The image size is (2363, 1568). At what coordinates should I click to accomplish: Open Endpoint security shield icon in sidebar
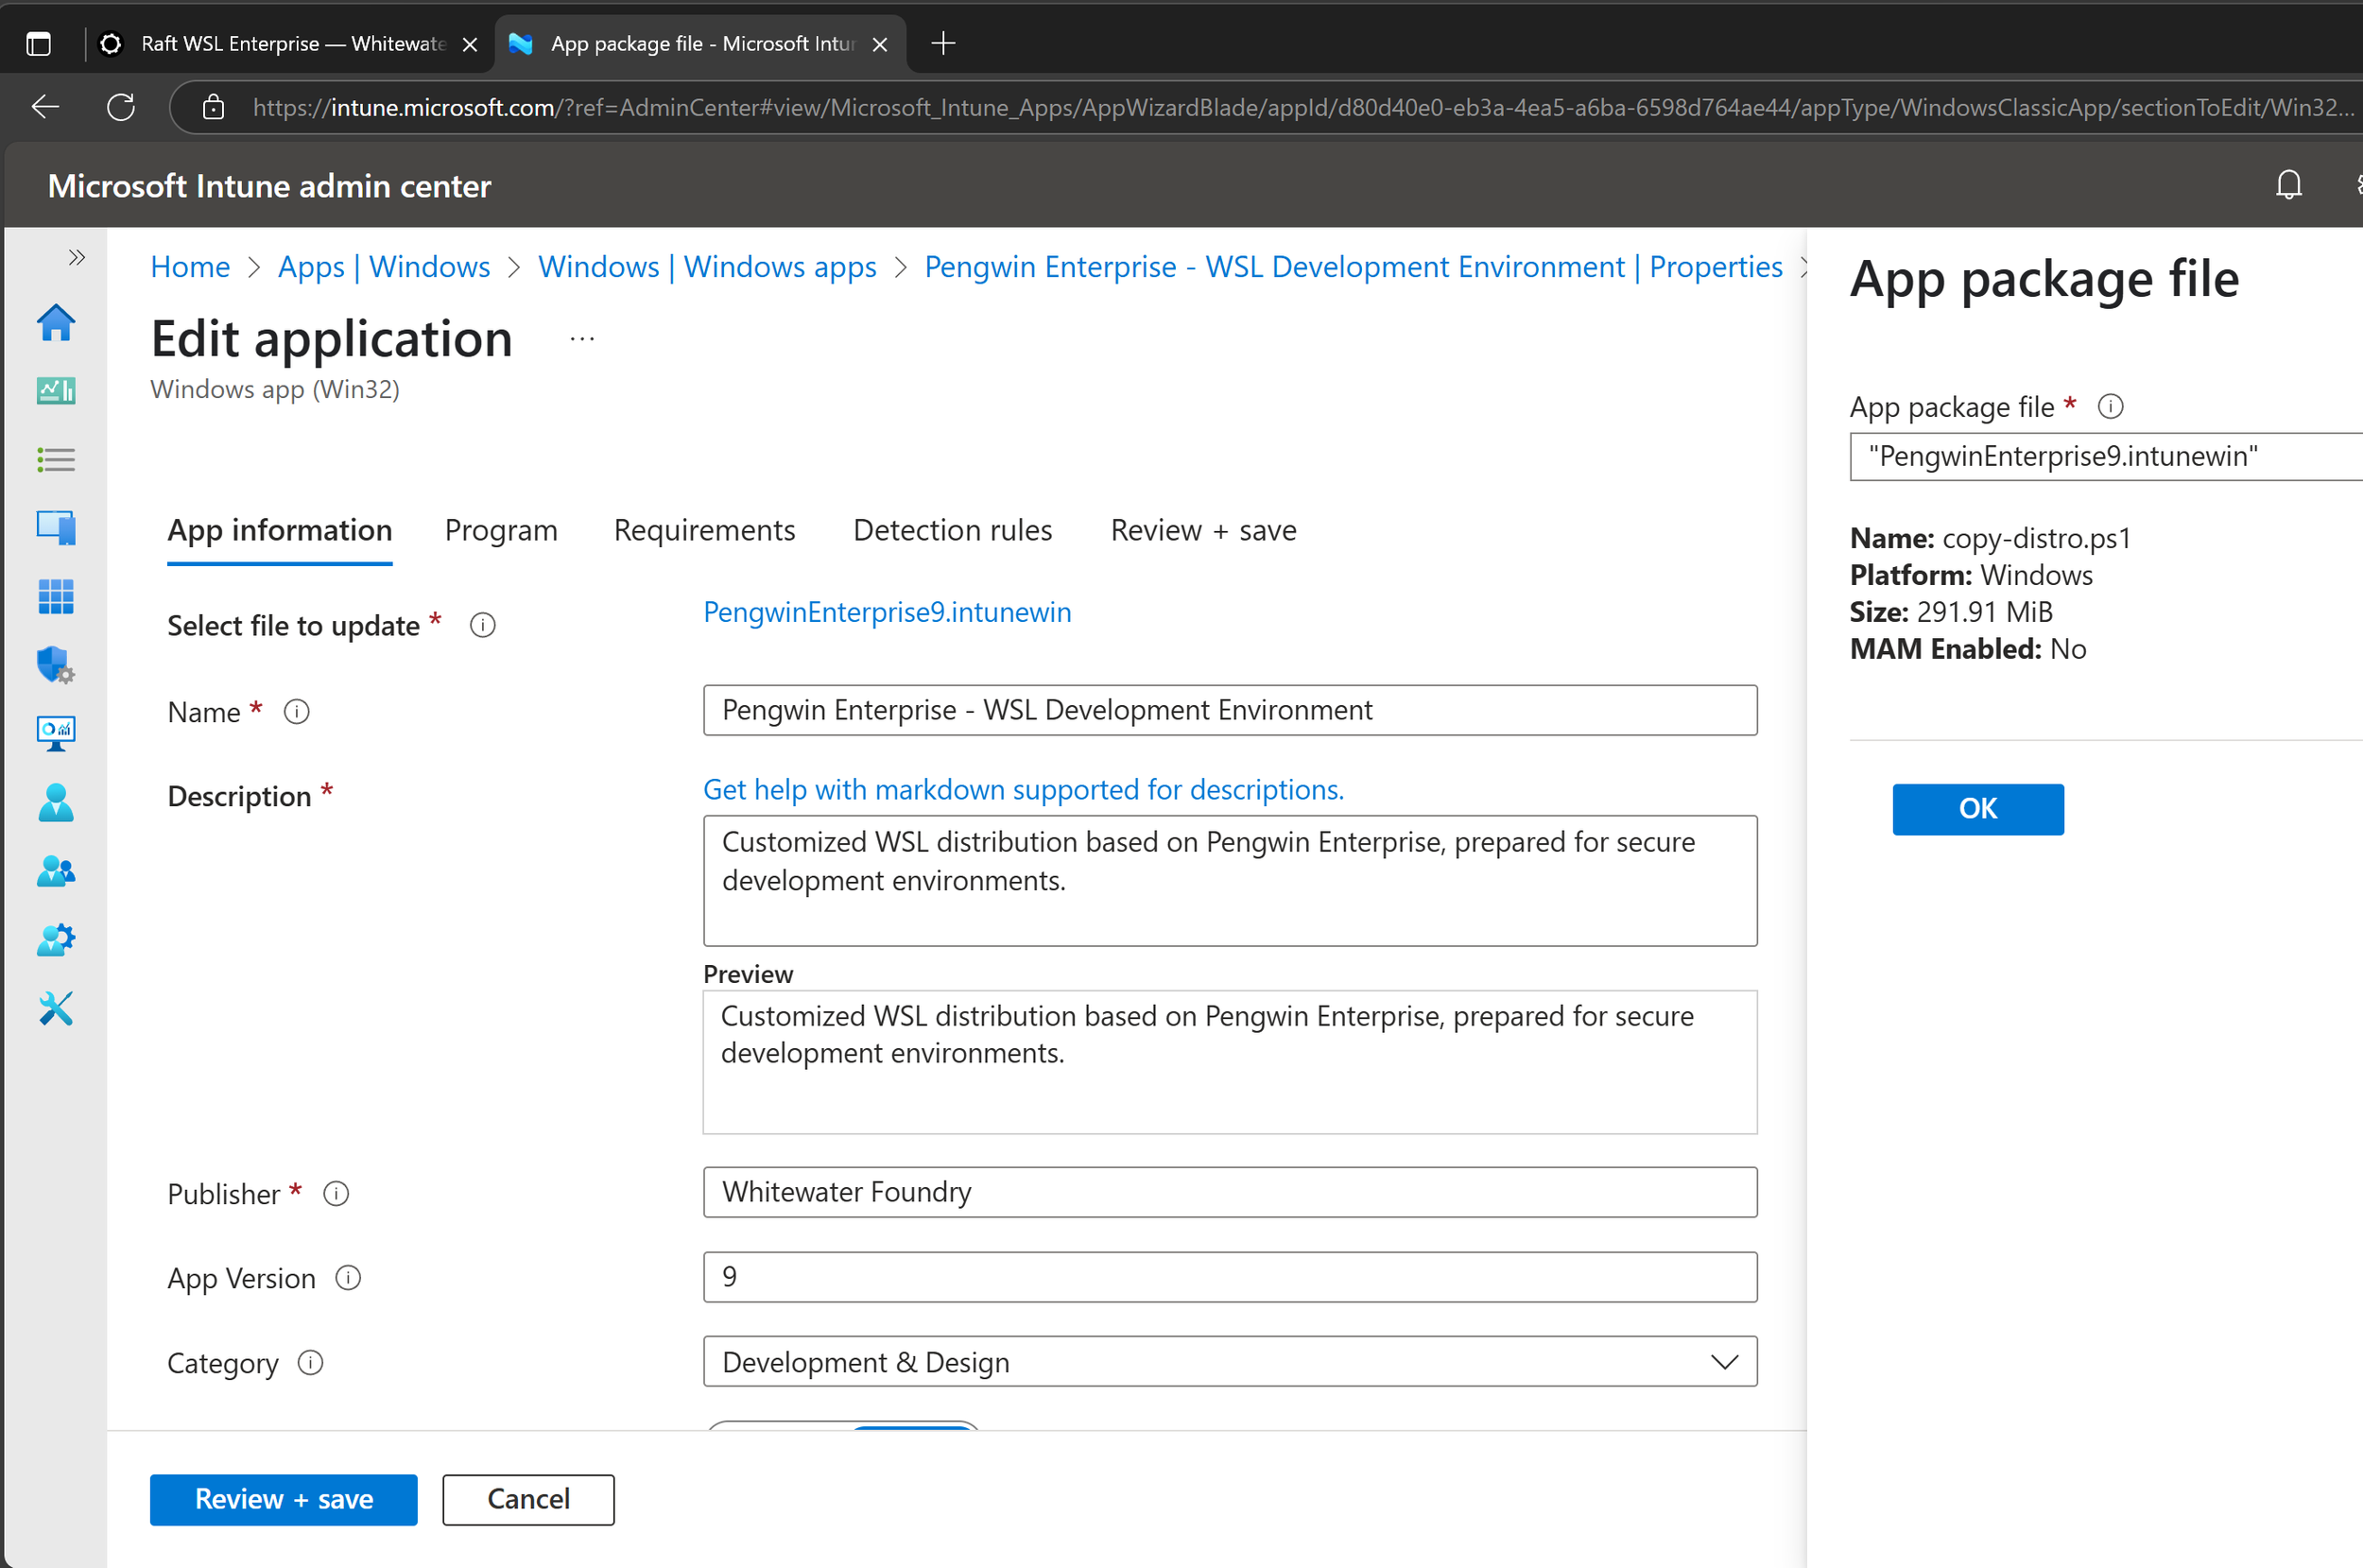[x=56, y=664]
